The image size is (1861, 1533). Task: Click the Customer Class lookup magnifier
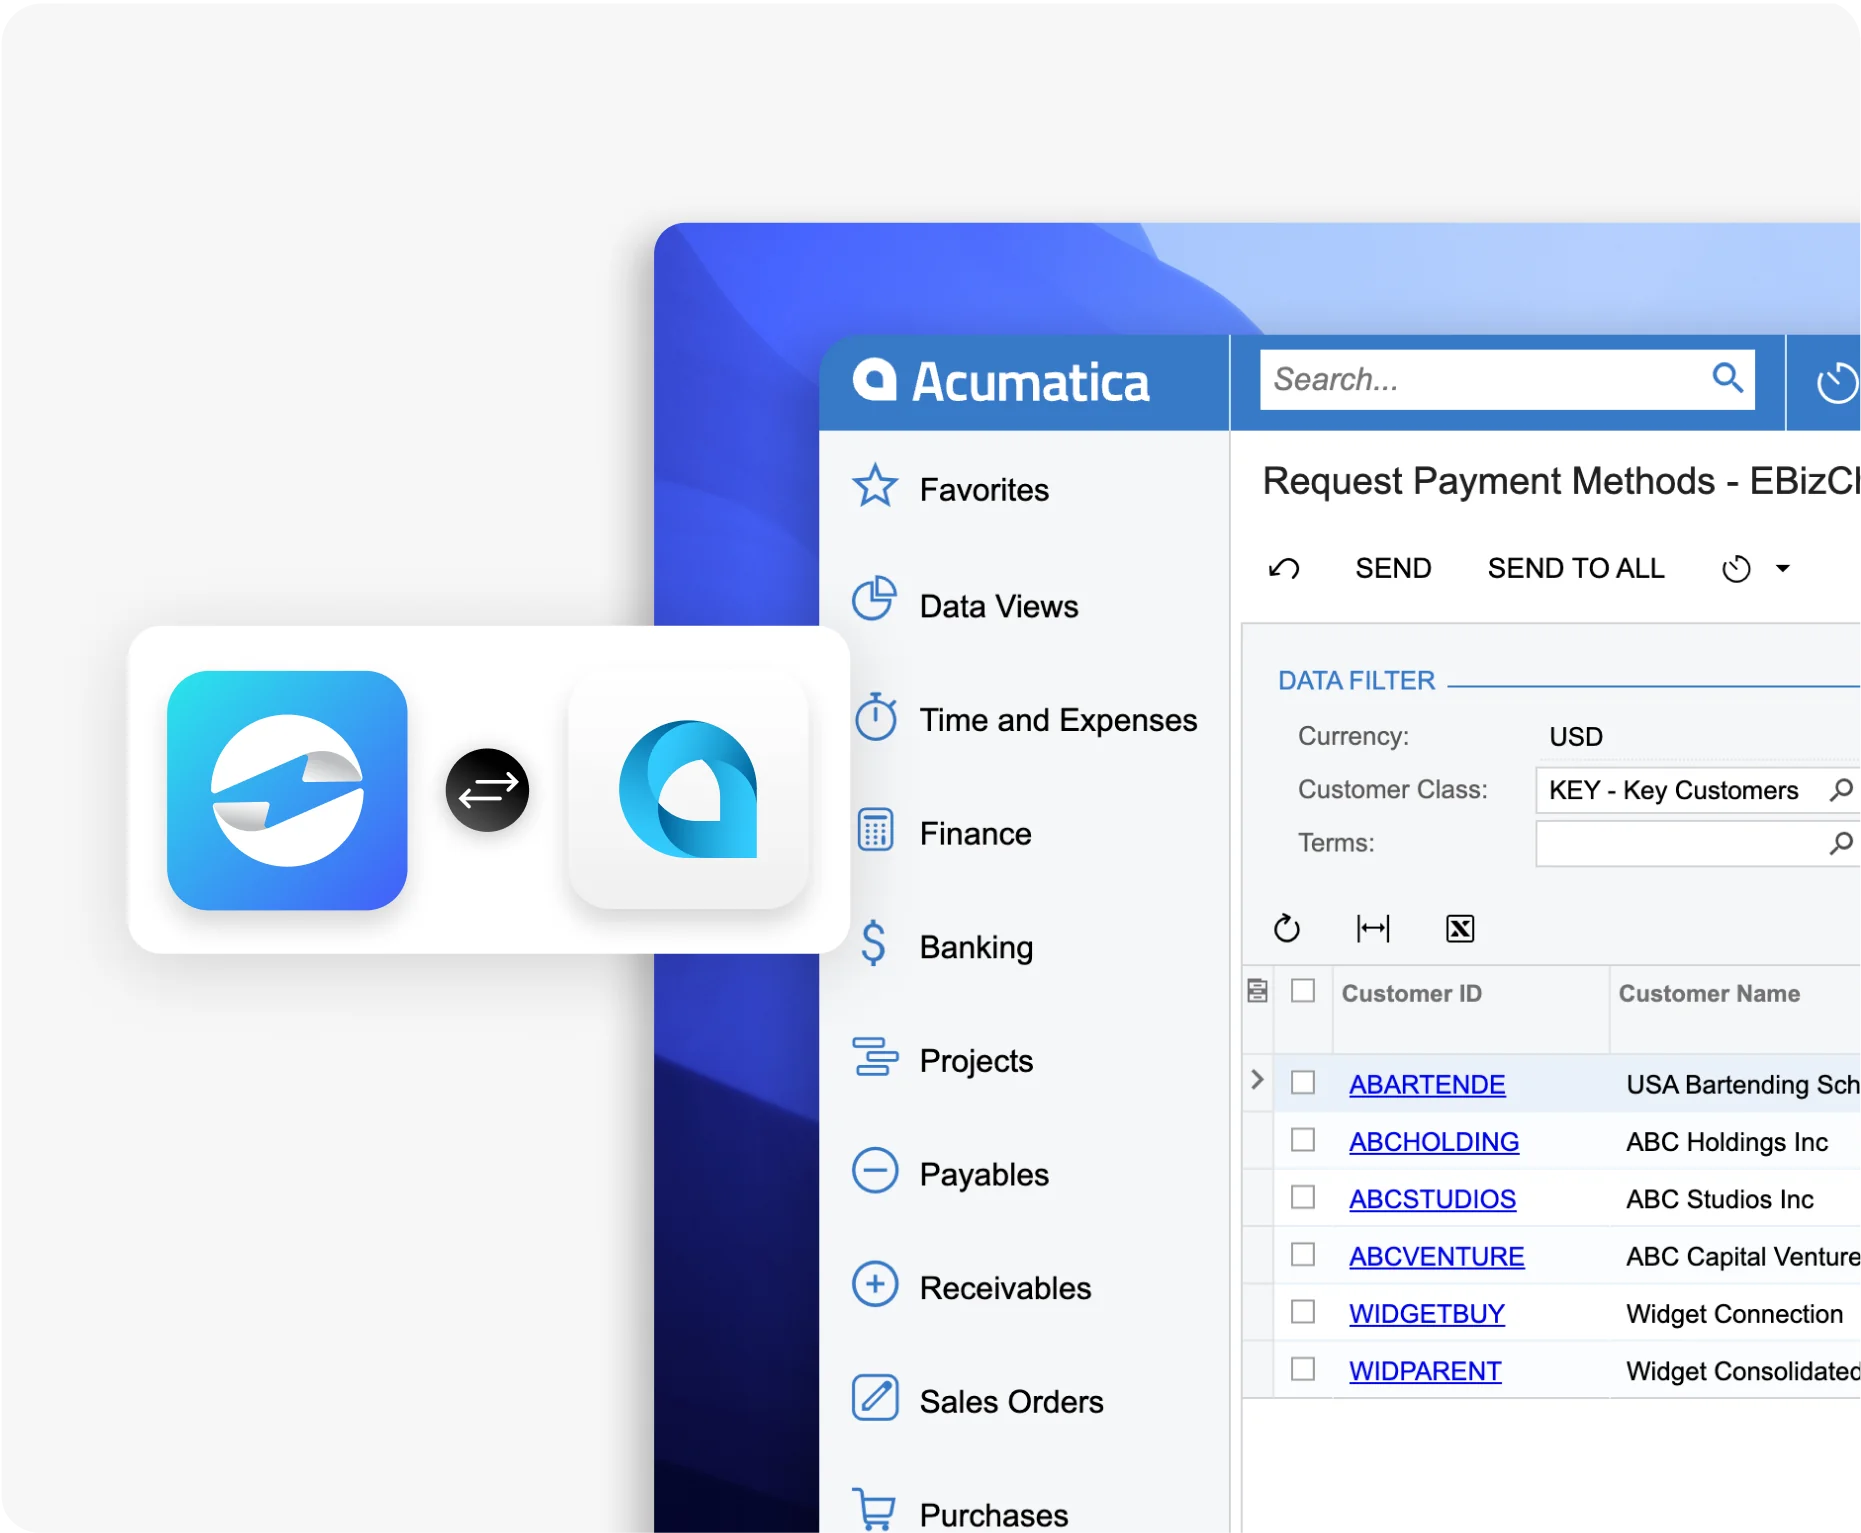point(1841,789)
